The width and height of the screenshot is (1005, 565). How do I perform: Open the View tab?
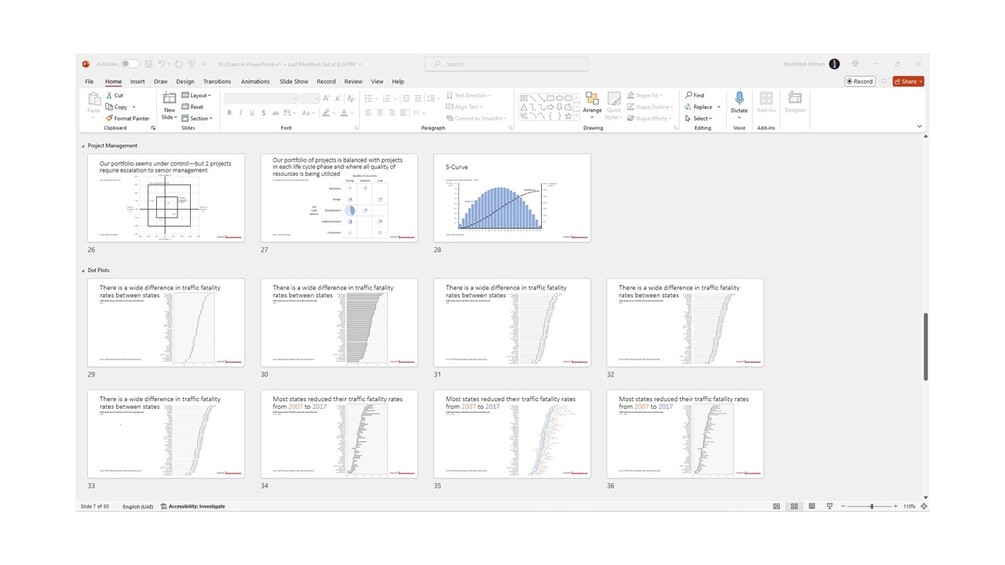click(377, 82)
